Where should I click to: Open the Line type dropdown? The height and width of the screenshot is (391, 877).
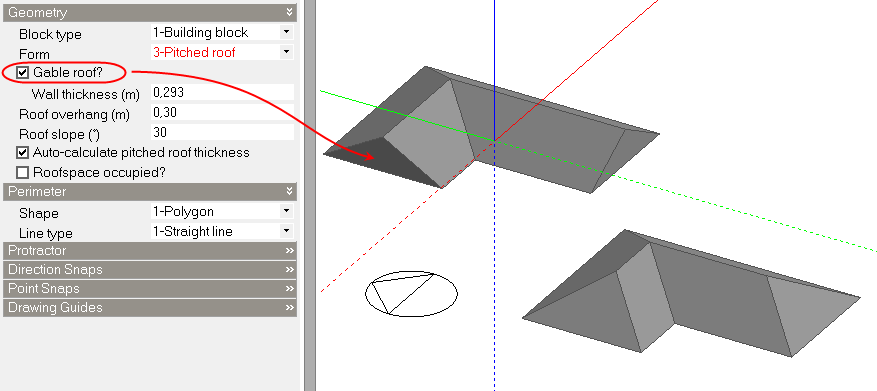click(286, 231)
